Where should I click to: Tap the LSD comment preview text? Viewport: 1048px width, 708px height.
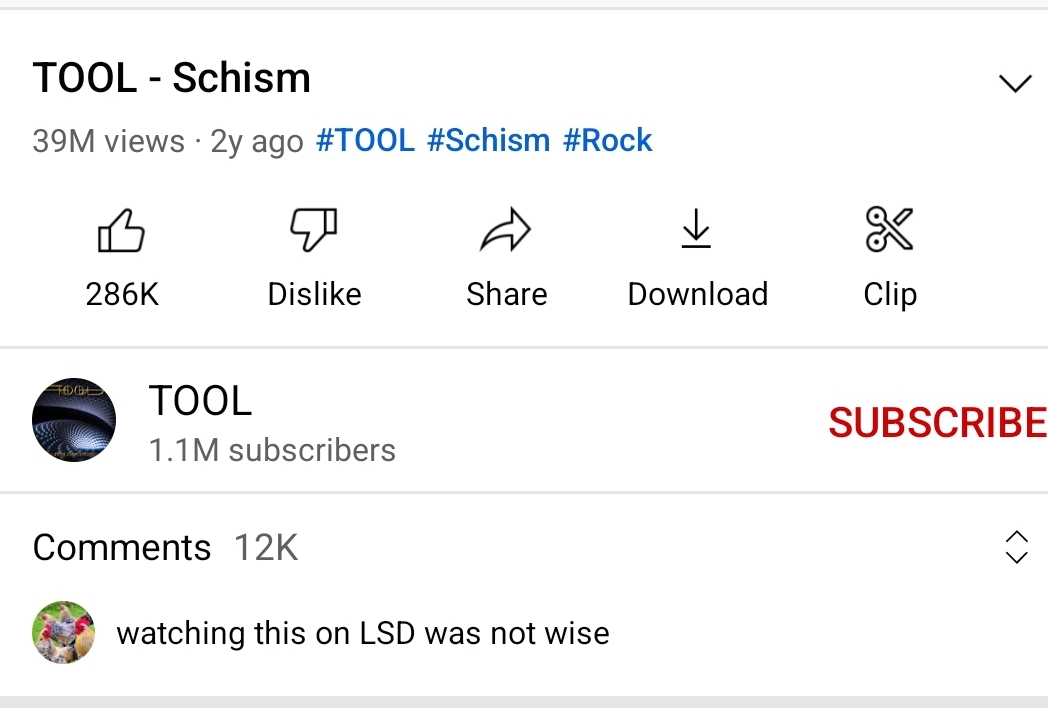[362, 633]
